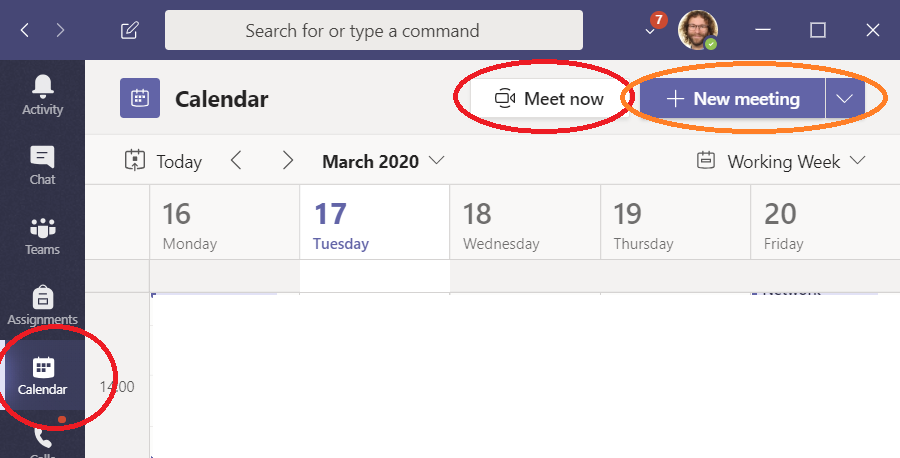Viewport: 900px width, 458px height.
Task: Start a meeting with Meet now
Action: pos(549,98)
